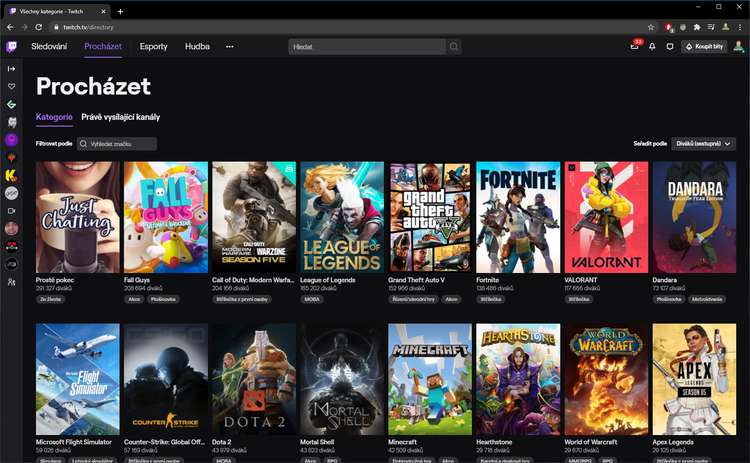Go back with the browser back arrow

tap(10, 27)
